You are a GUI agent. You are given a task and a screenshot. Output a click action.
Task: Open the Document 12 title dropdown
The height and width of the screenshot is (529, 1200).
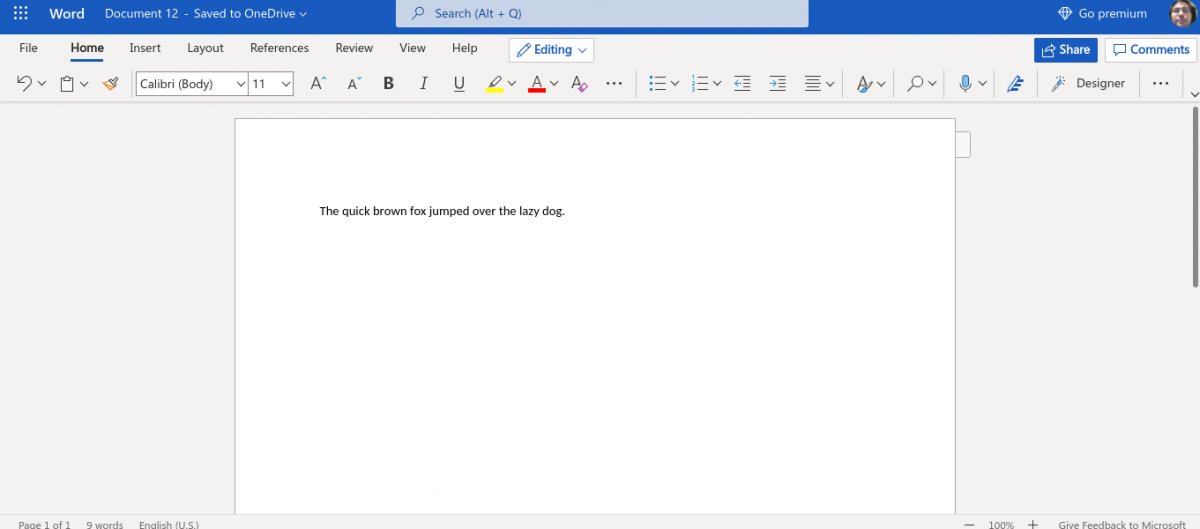206,14
